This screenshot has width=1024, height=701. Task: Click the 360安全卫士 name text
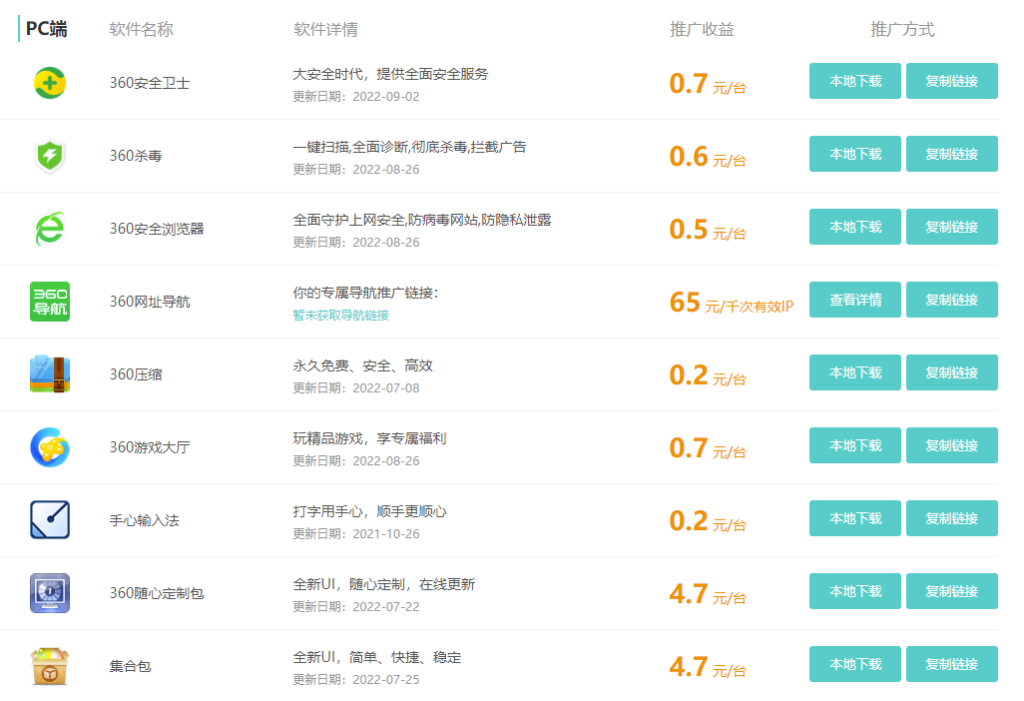click(150, 83)
